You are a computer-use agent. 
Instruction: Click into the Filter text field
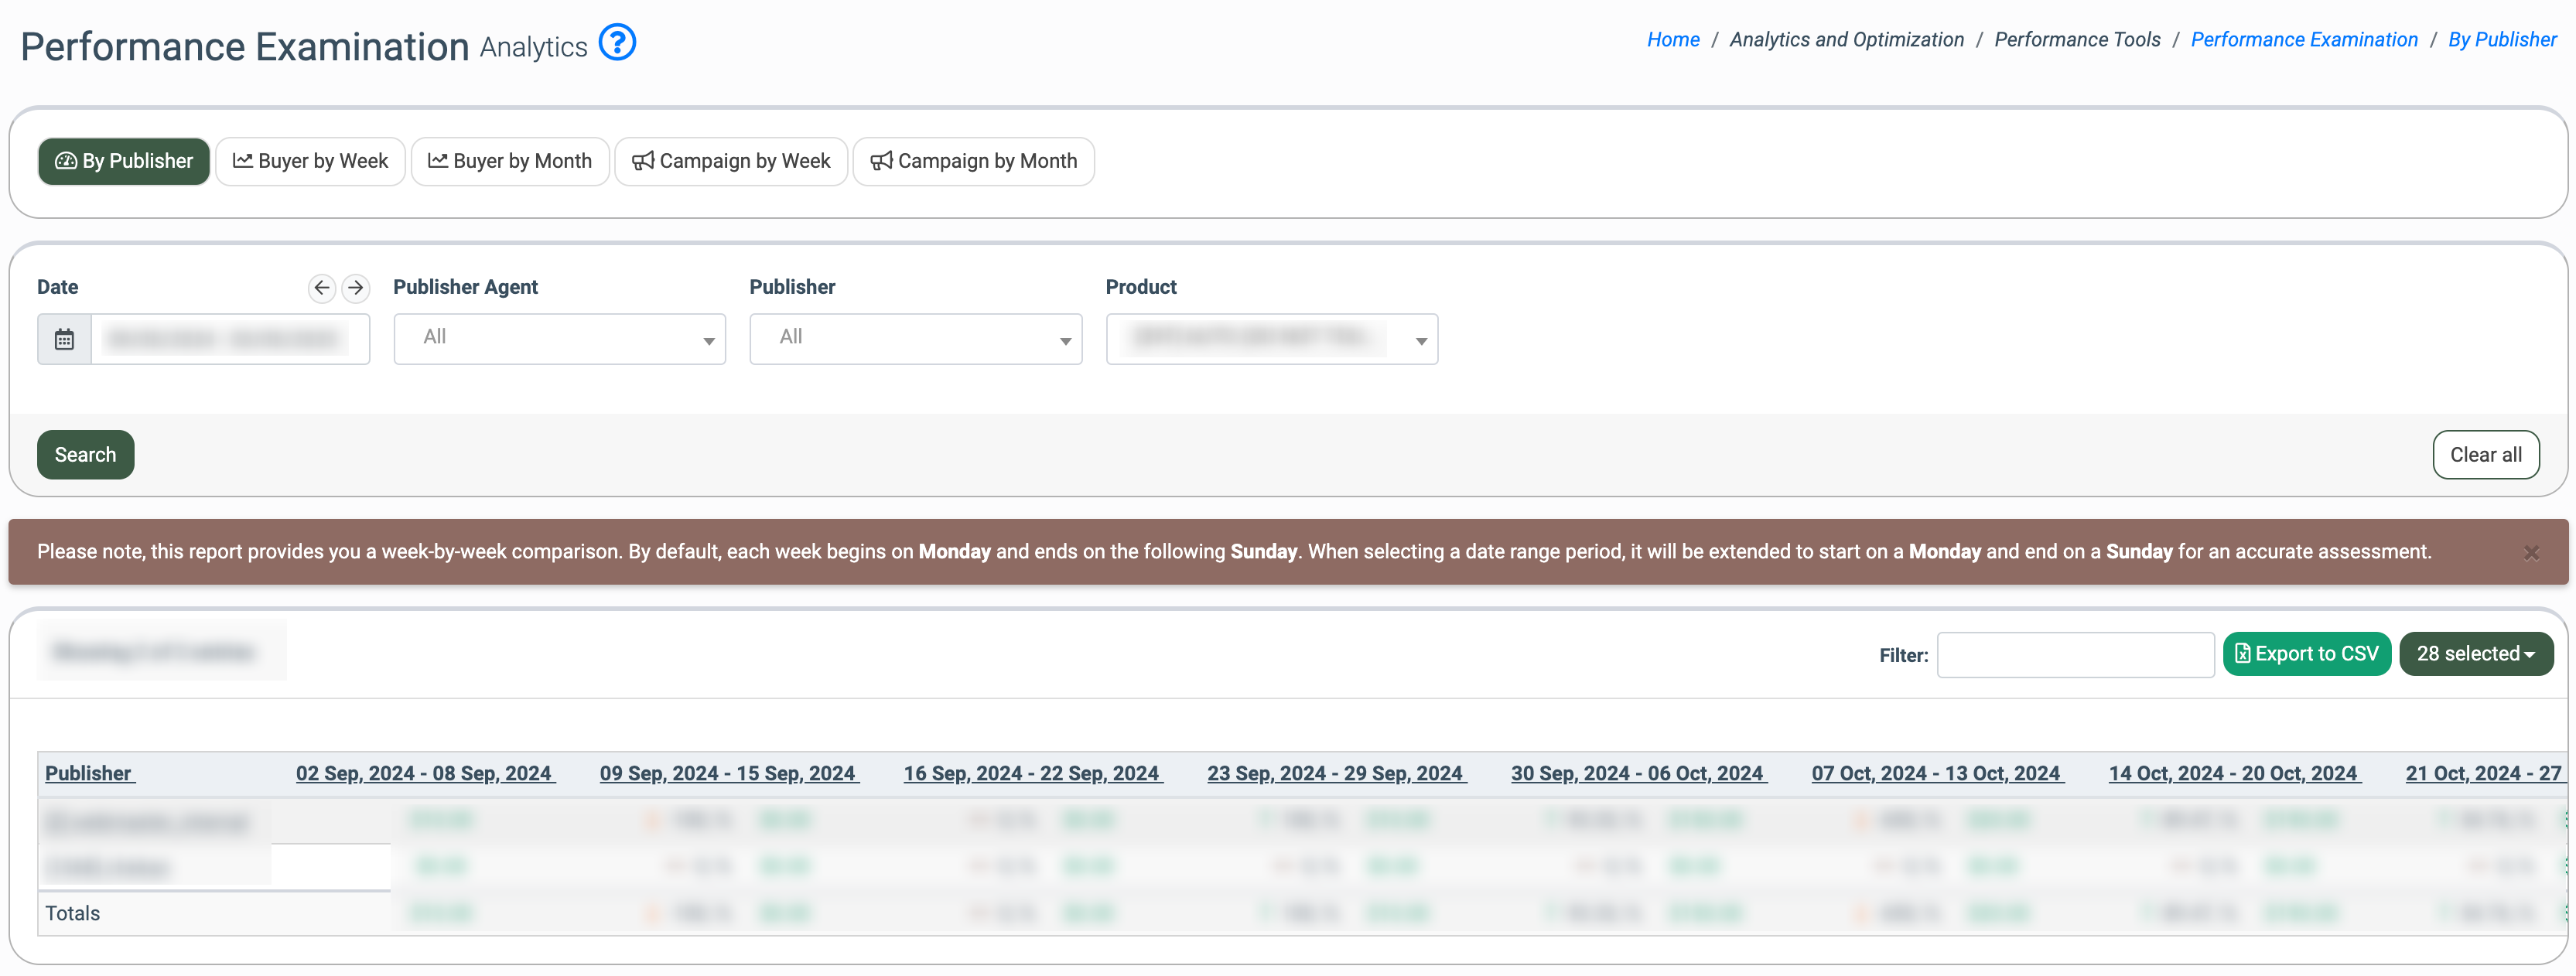(x=2075, y=655)
